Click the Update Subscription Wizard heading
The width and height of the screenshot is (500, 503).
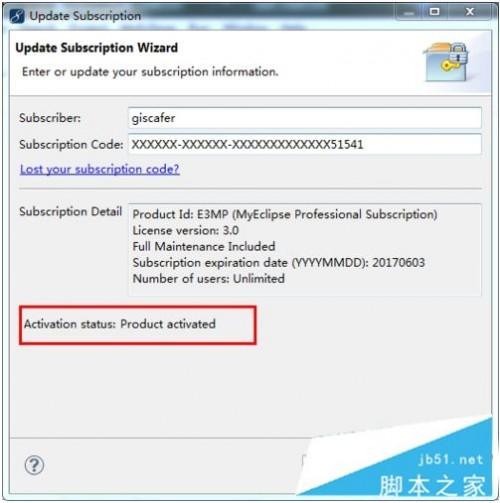tap(96, 48)
